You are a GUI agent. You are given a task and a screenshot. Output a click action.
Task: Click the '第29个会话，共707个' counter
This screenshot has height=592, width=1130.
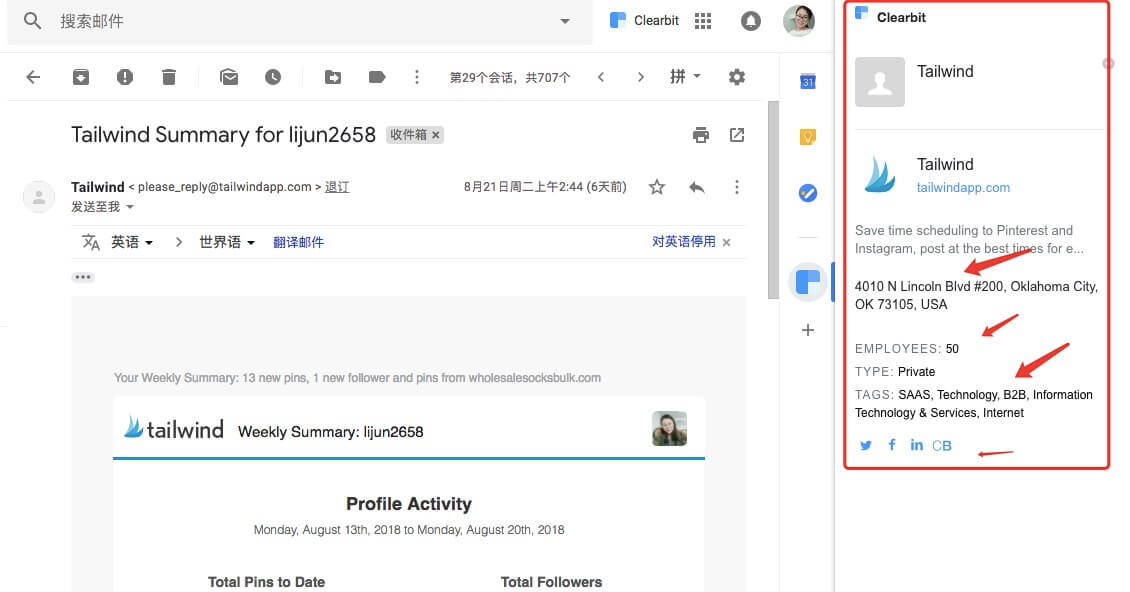pyautogui.click(x=510, y=77)
